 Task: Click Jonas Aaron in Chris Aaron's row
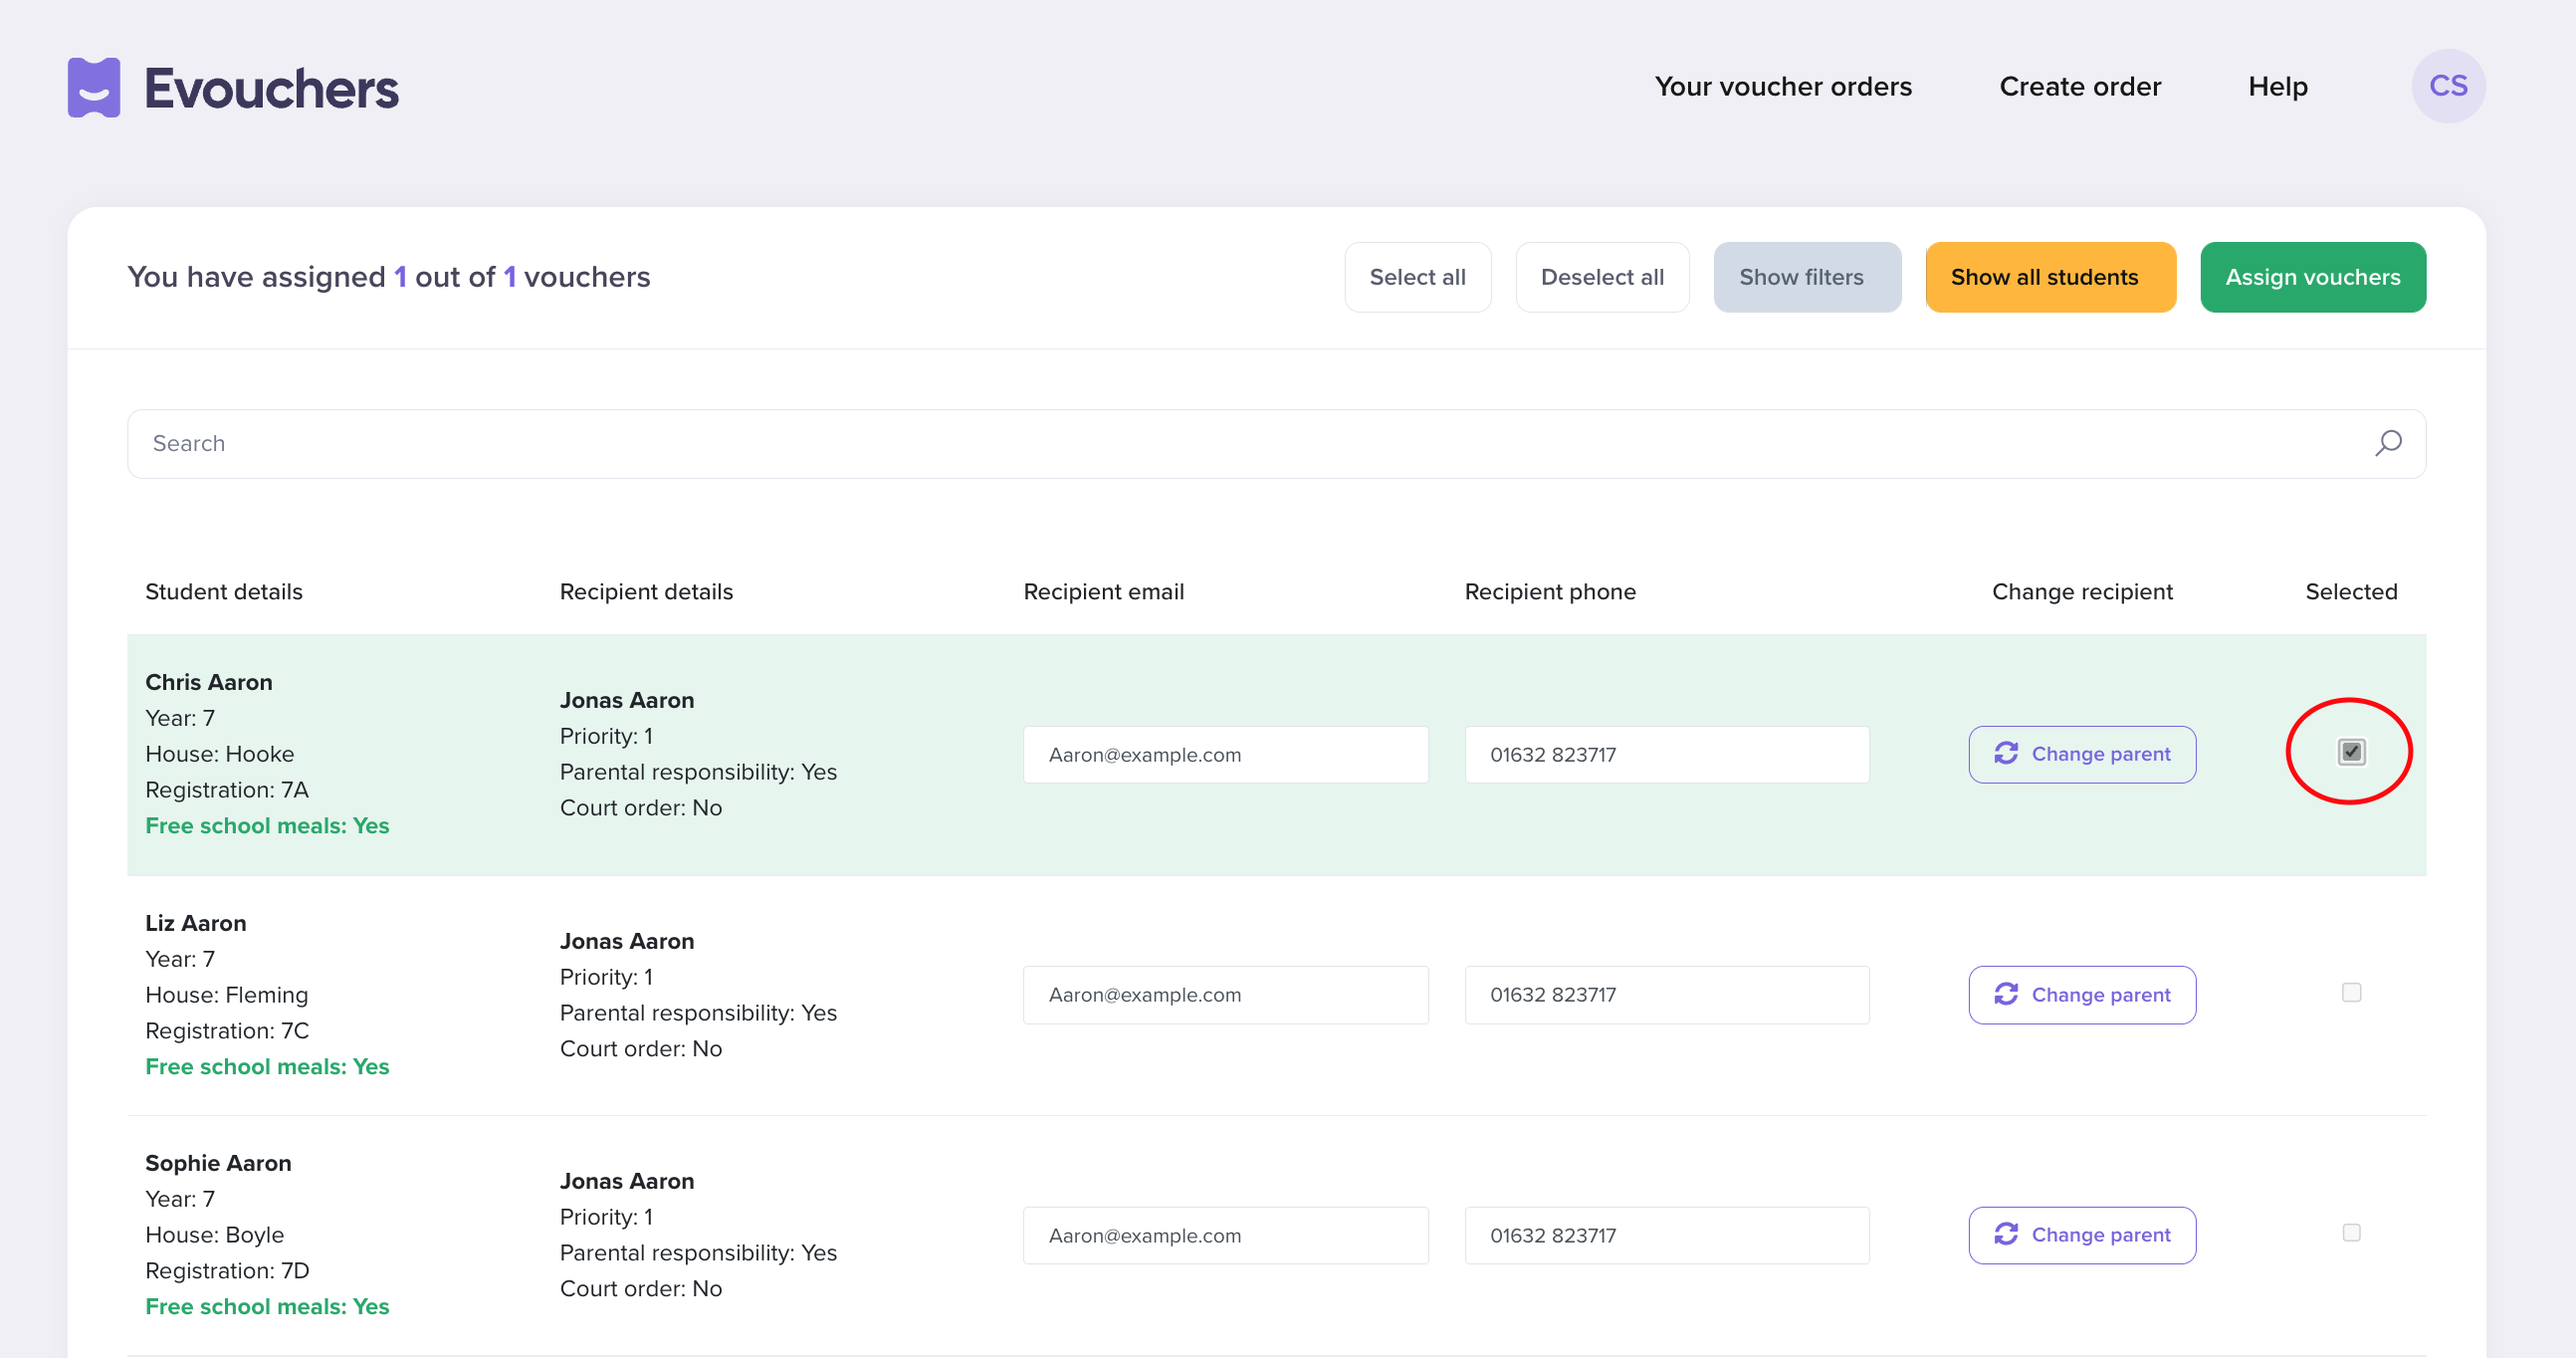pos(626,700)
